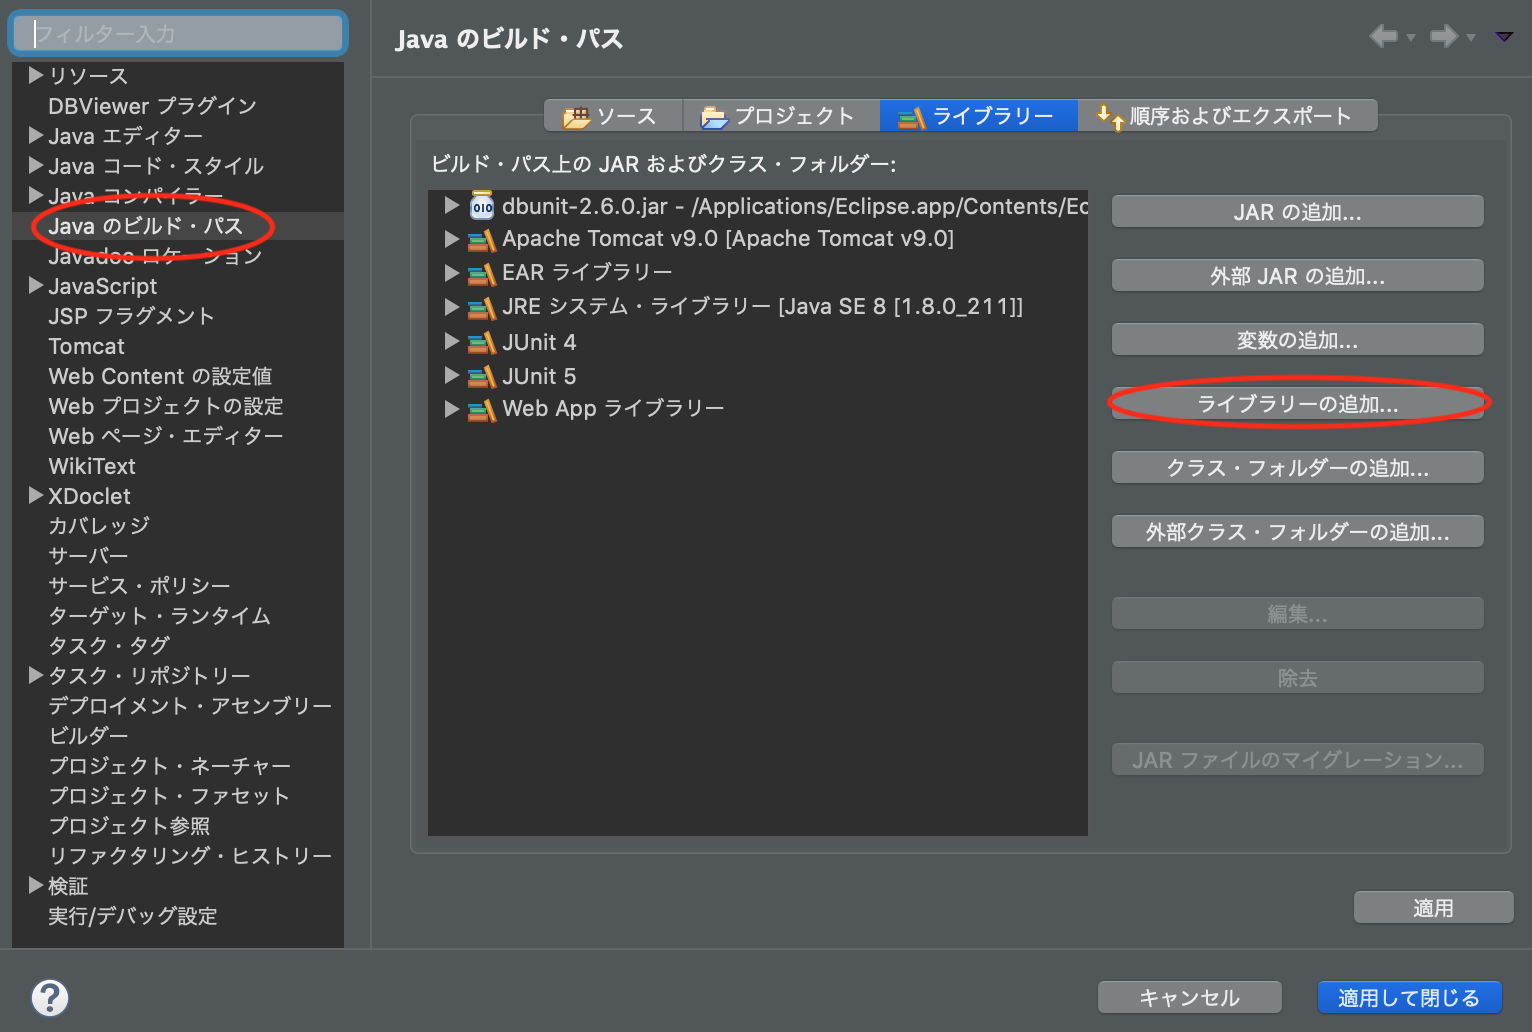Select Tomcat in the settings tree
Image resolution: width=1532 pixels, height=1032 pixels.
coord(87,346)
